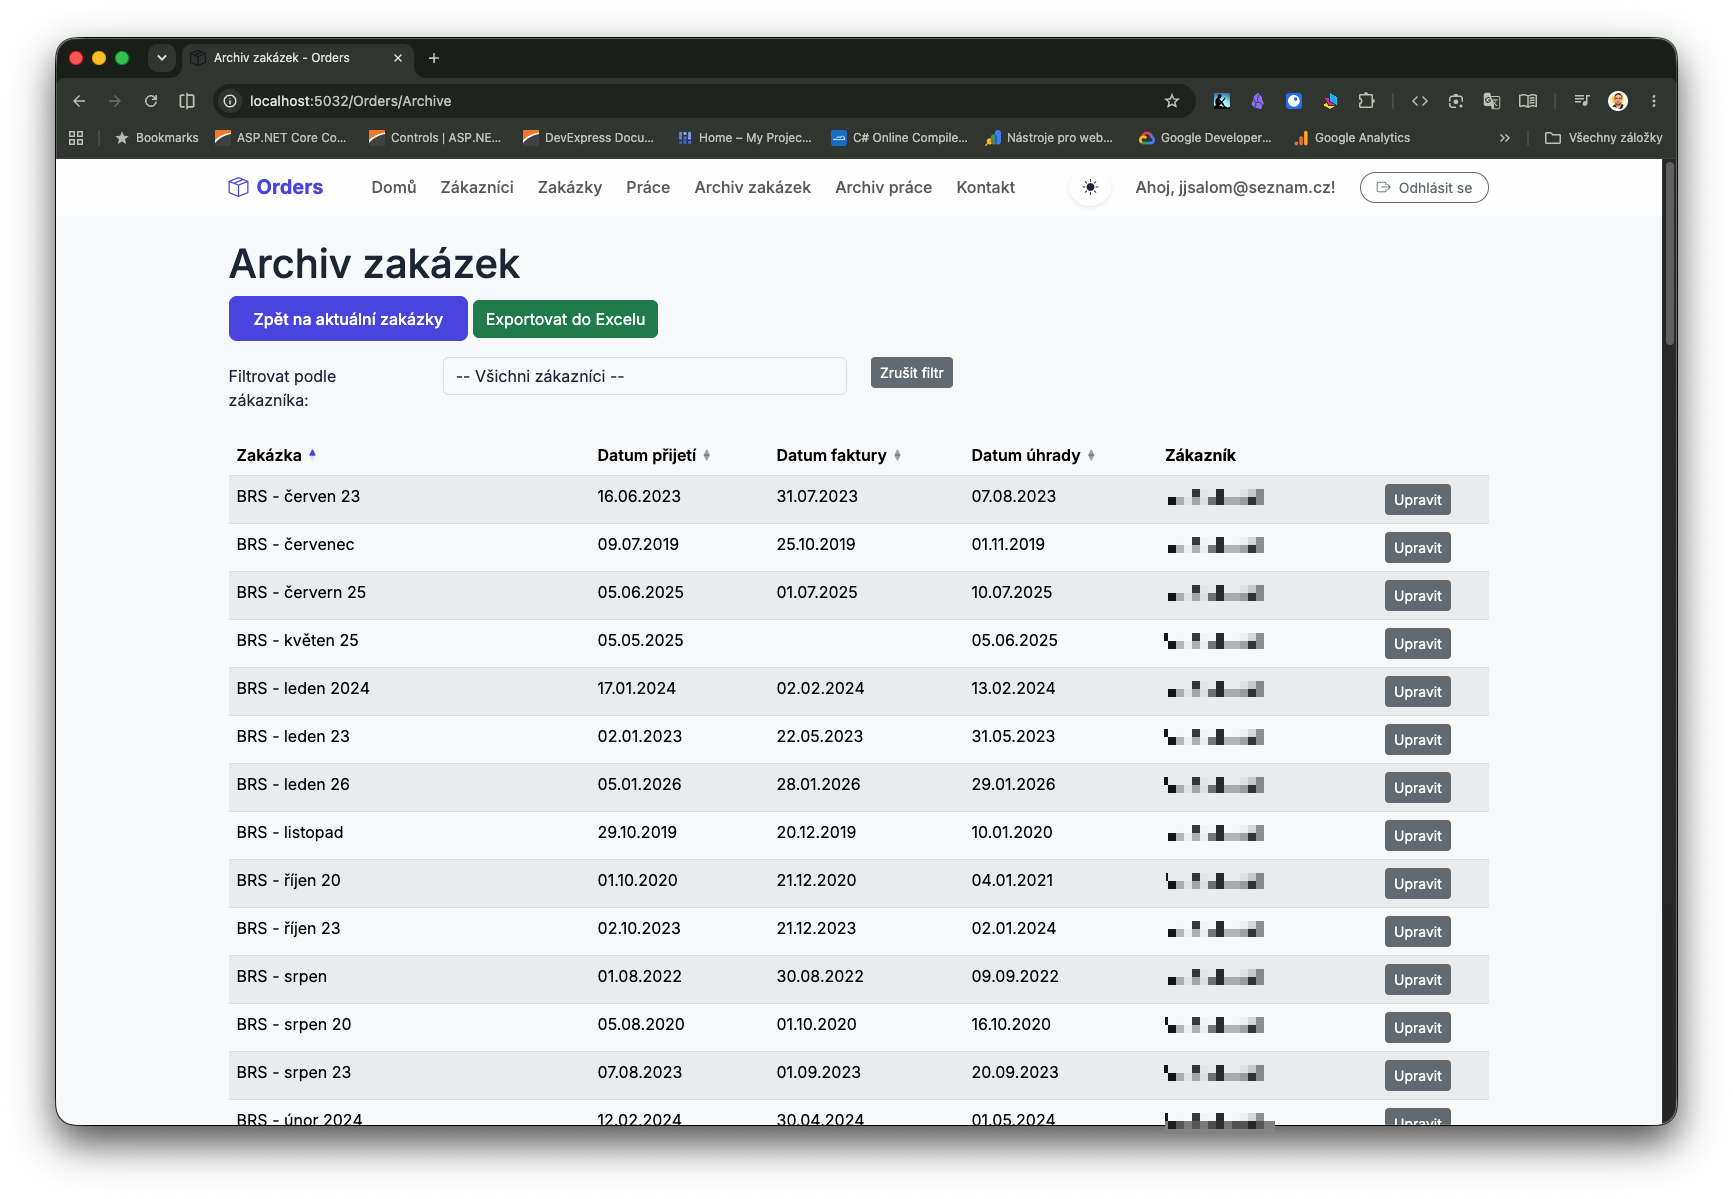Show more bookmarks with double chevron
The image size is (1733, 1199).
pyautogui.click(x=1505, y=138)
